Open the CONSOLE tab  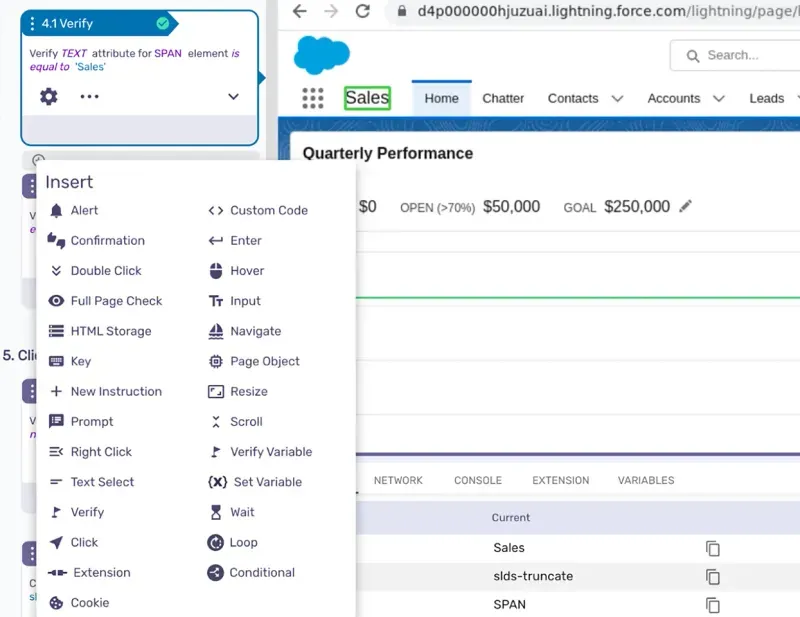pos(477,480)
